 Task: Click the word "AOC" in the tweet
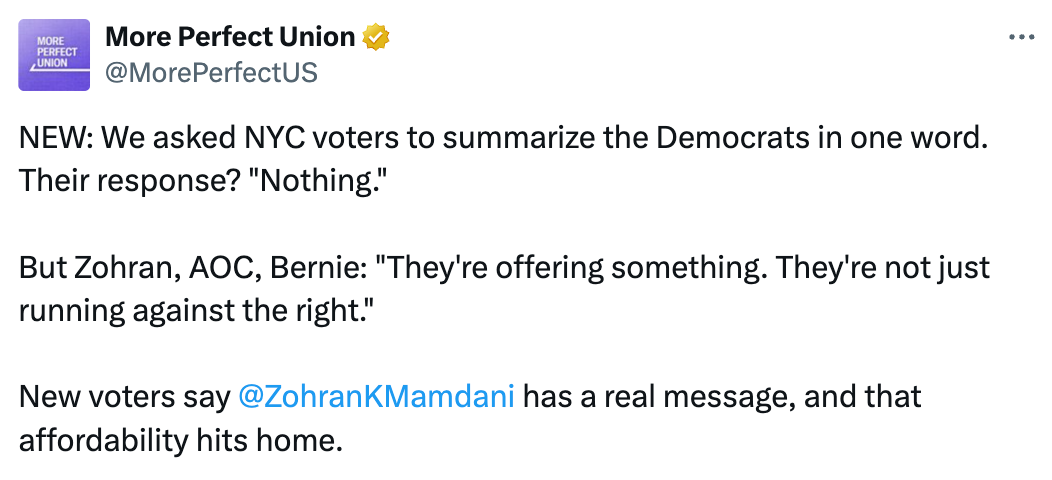215,267
